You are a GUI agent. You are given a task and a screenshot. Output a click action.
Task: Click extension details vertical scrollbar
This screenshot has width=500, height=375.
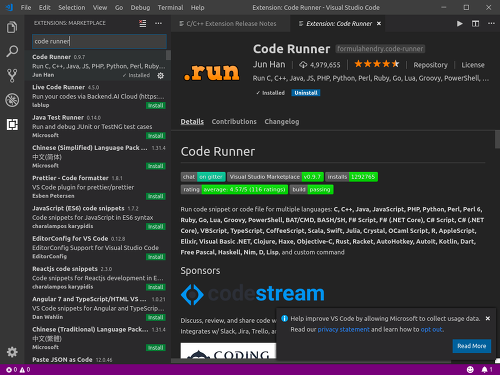(x=497, y=139)
